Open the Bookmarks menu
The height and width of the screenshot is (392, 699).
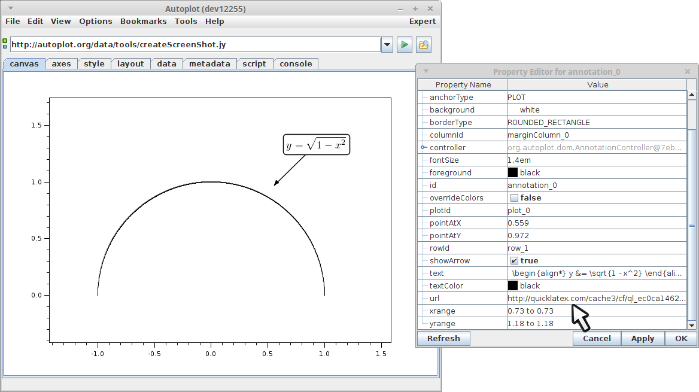[143, 21]
